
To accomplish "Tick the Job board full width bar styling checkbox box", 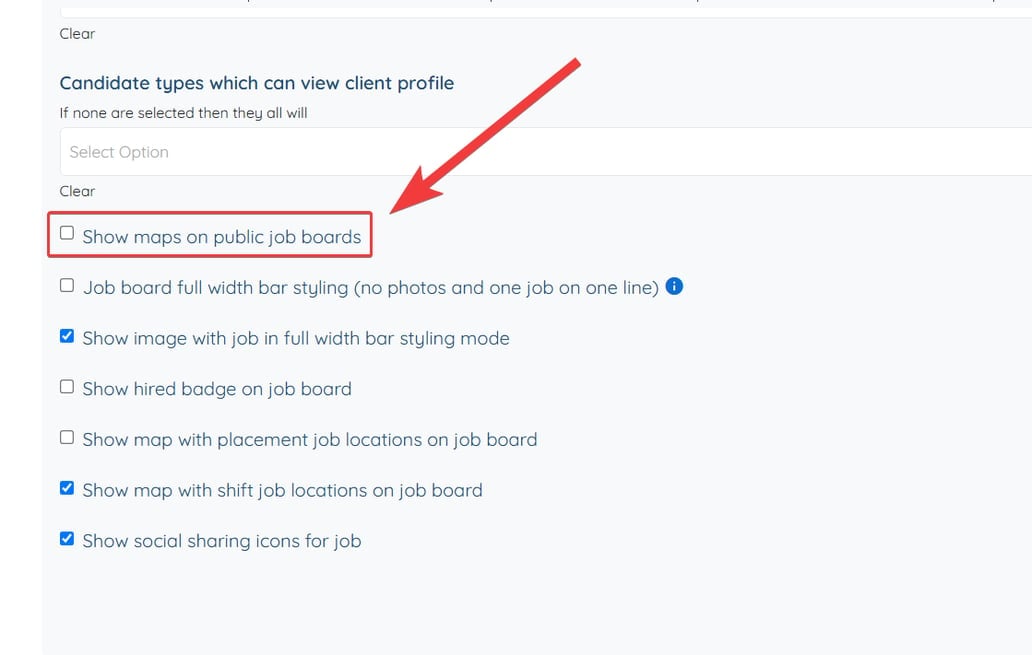I will (67, 285).
